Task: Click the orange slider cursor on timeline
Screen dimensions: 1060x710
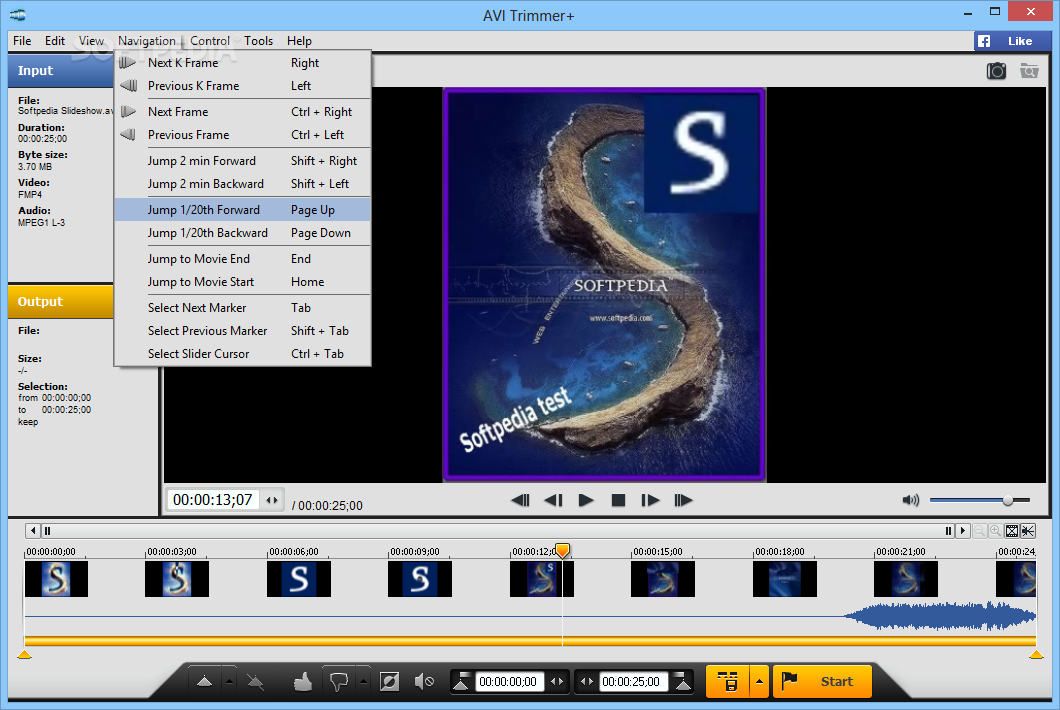Action: click(562, 550)
